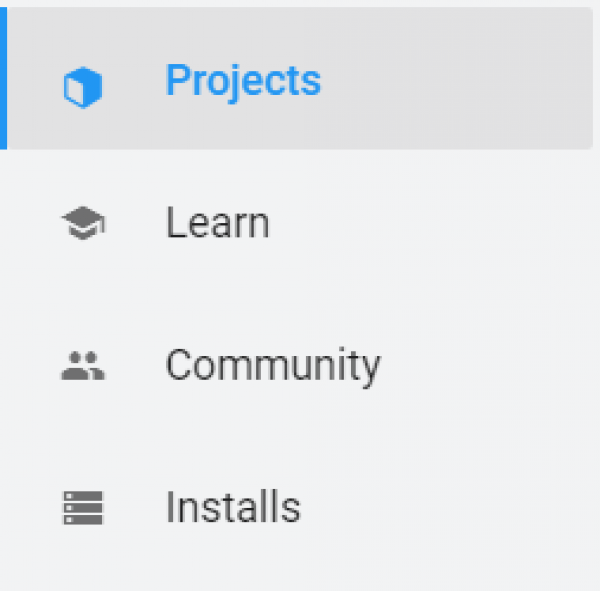Screen dimensions: 600x591
Task: Click the blue cube Projects icon
Action: [x=83, y=90]
